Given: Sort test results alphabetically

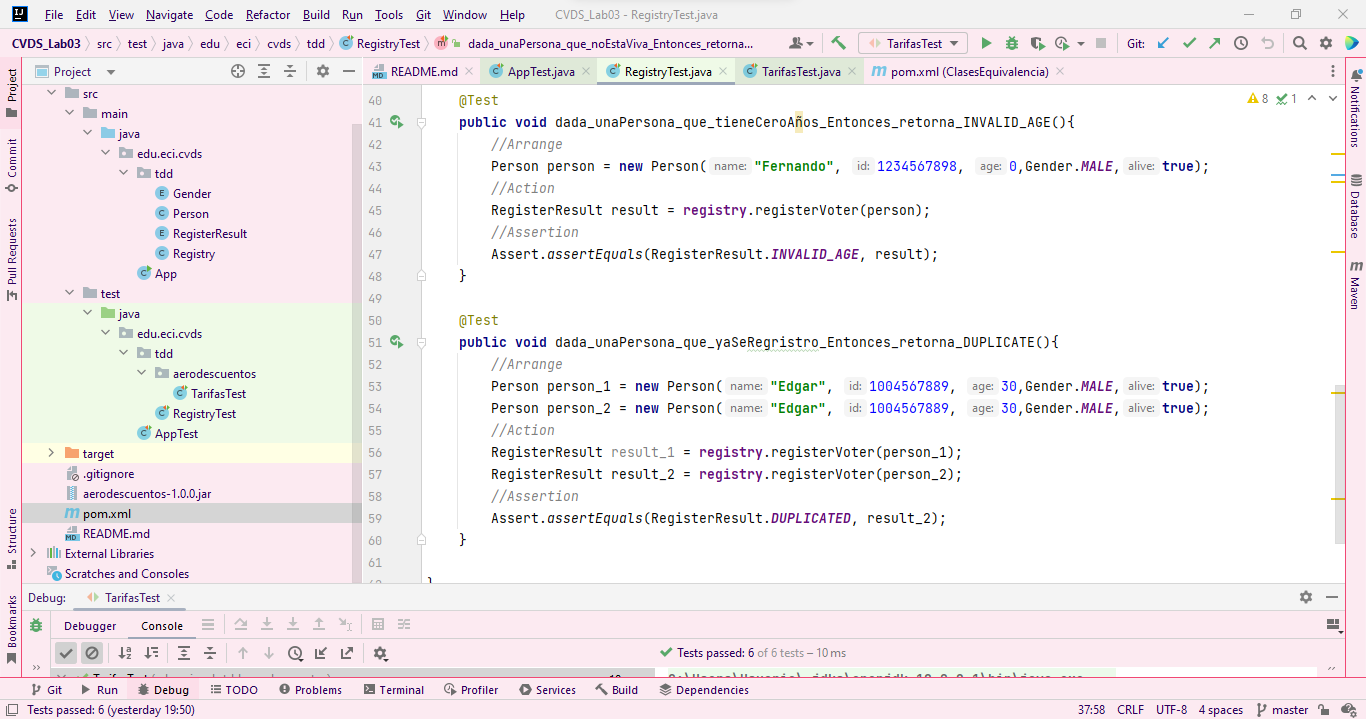Looking at the screenshot, I should (x=125, y=653).
